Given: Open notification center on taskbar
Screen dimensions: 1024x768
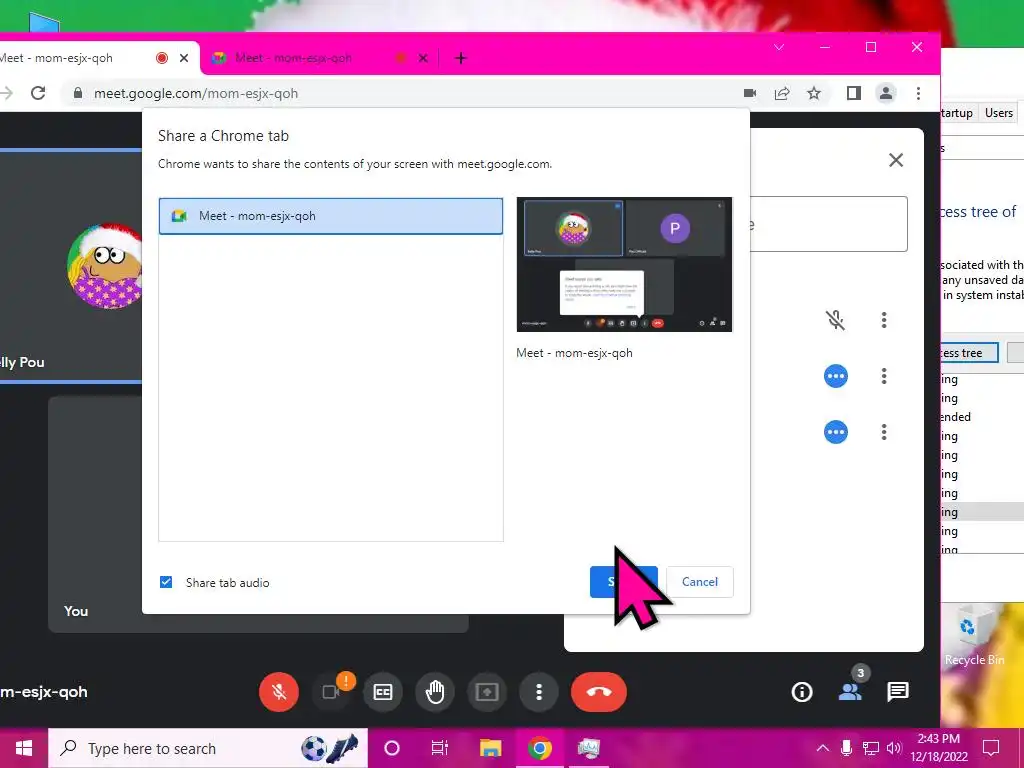Looking at the screenshot, I should pos(991,748).
